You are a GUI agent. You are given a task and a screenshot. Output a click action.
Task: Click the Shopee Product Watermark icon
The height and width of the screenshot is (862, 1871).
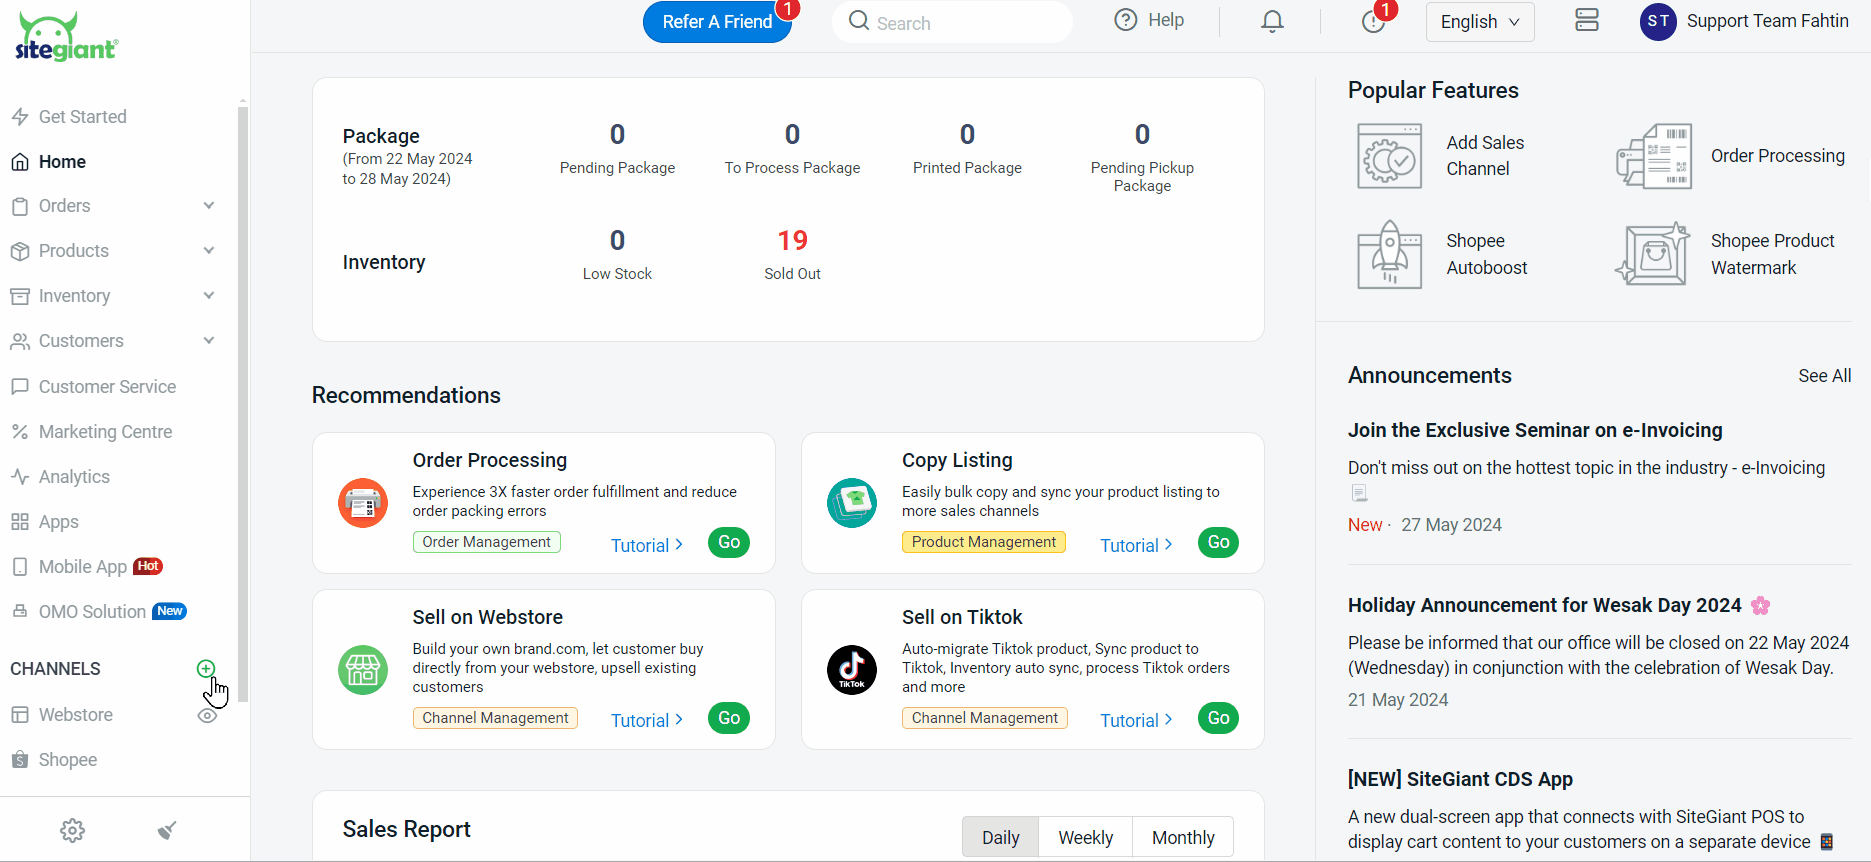pyautogui.click(x=1653, y=255)
